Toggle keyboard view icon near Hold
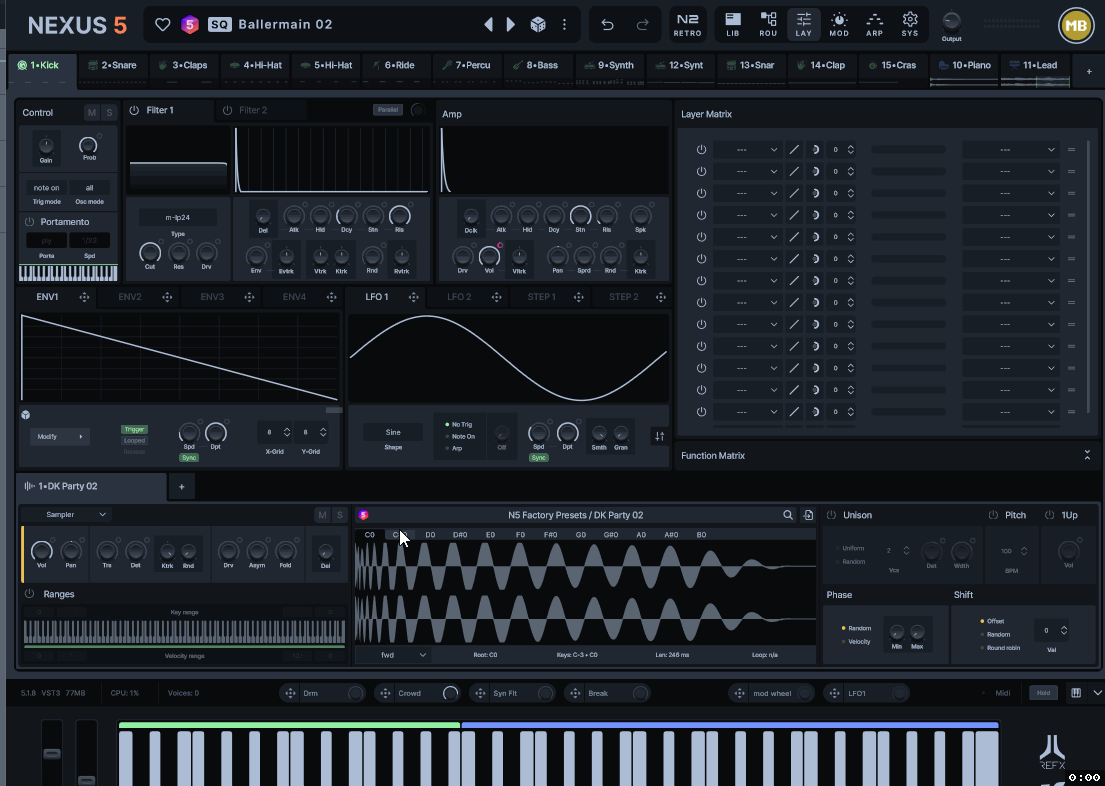1105x786 pixels. [1076, 693]
